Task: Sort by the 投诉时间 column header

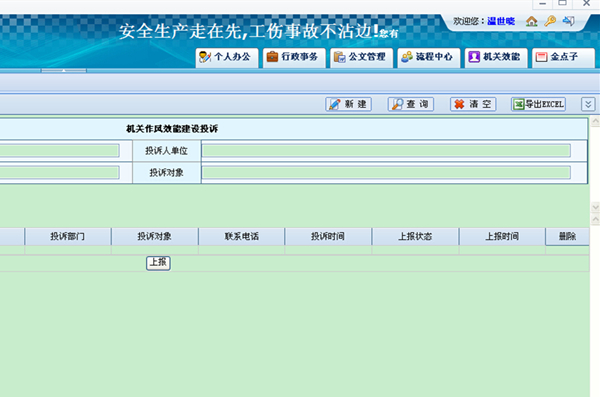Action: pyautogui.click(x=328, y=237)
